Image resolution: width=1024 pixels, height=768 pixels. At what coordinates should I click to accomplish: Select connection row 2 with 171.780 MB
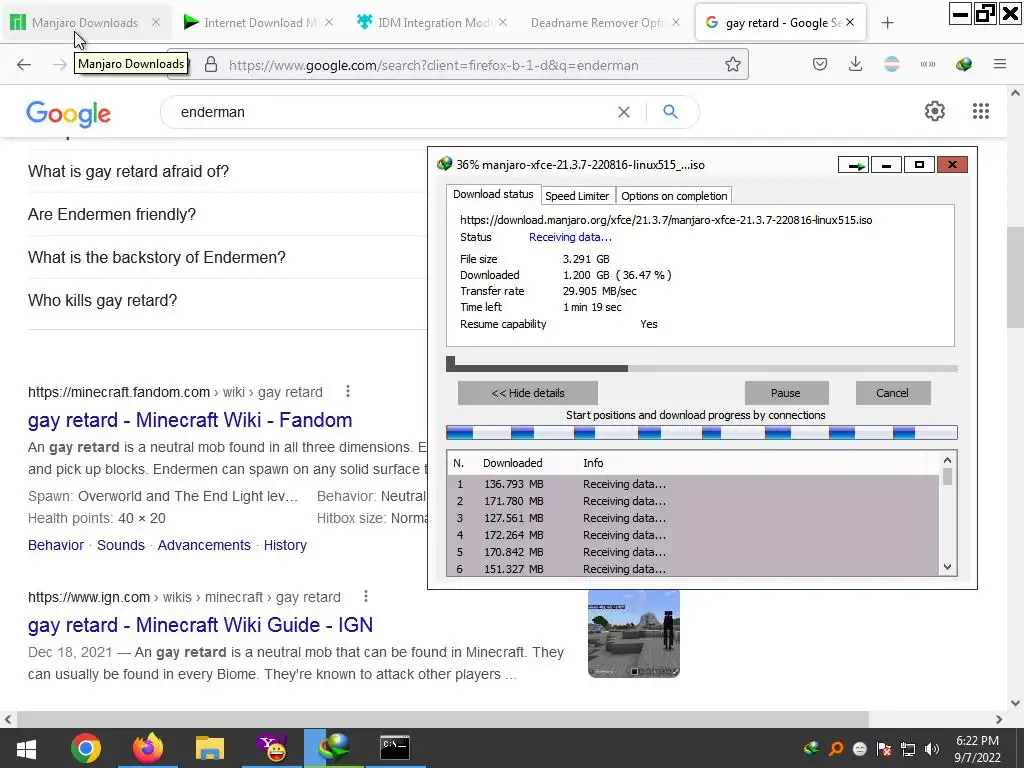tap(694, 501)
